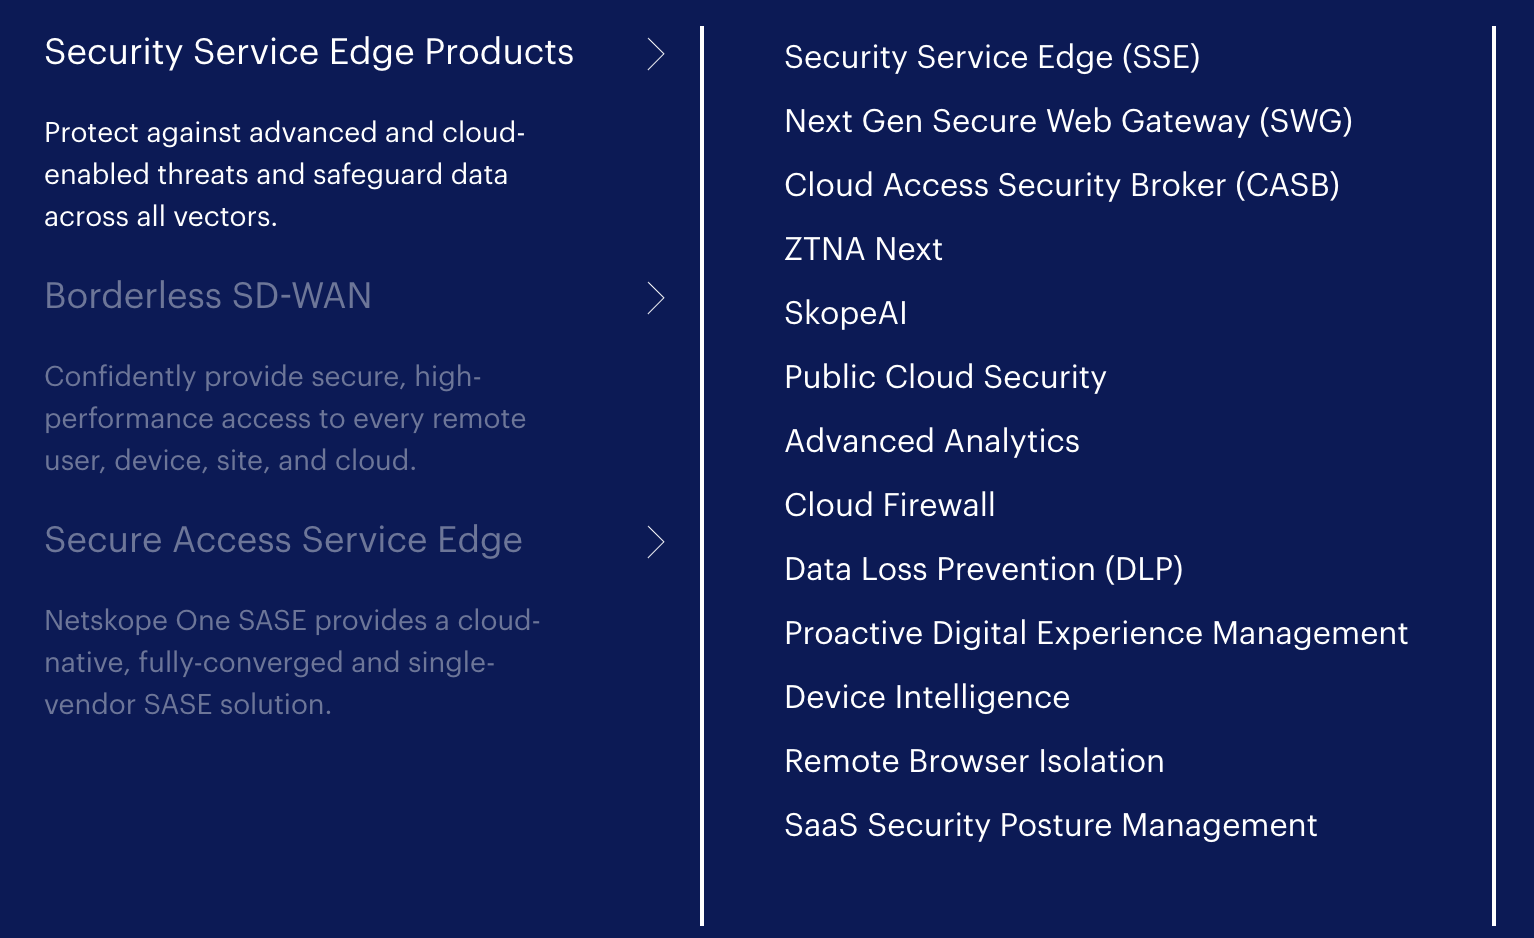Expand the Borderless SD-WAN chevron
Screen dimensions: 1534x938
pos(657,298)
